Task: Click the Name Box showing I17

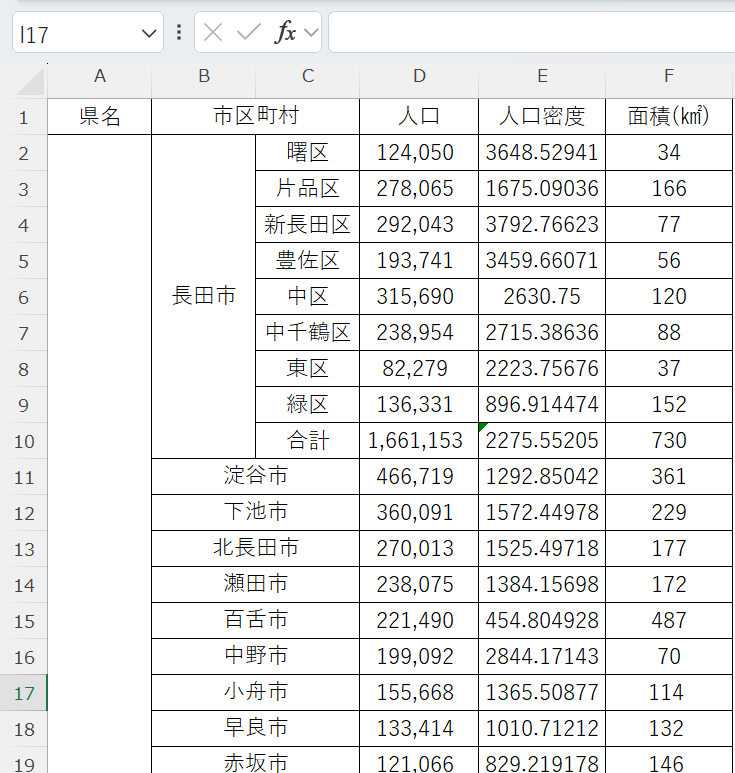Action: [88, 33]
